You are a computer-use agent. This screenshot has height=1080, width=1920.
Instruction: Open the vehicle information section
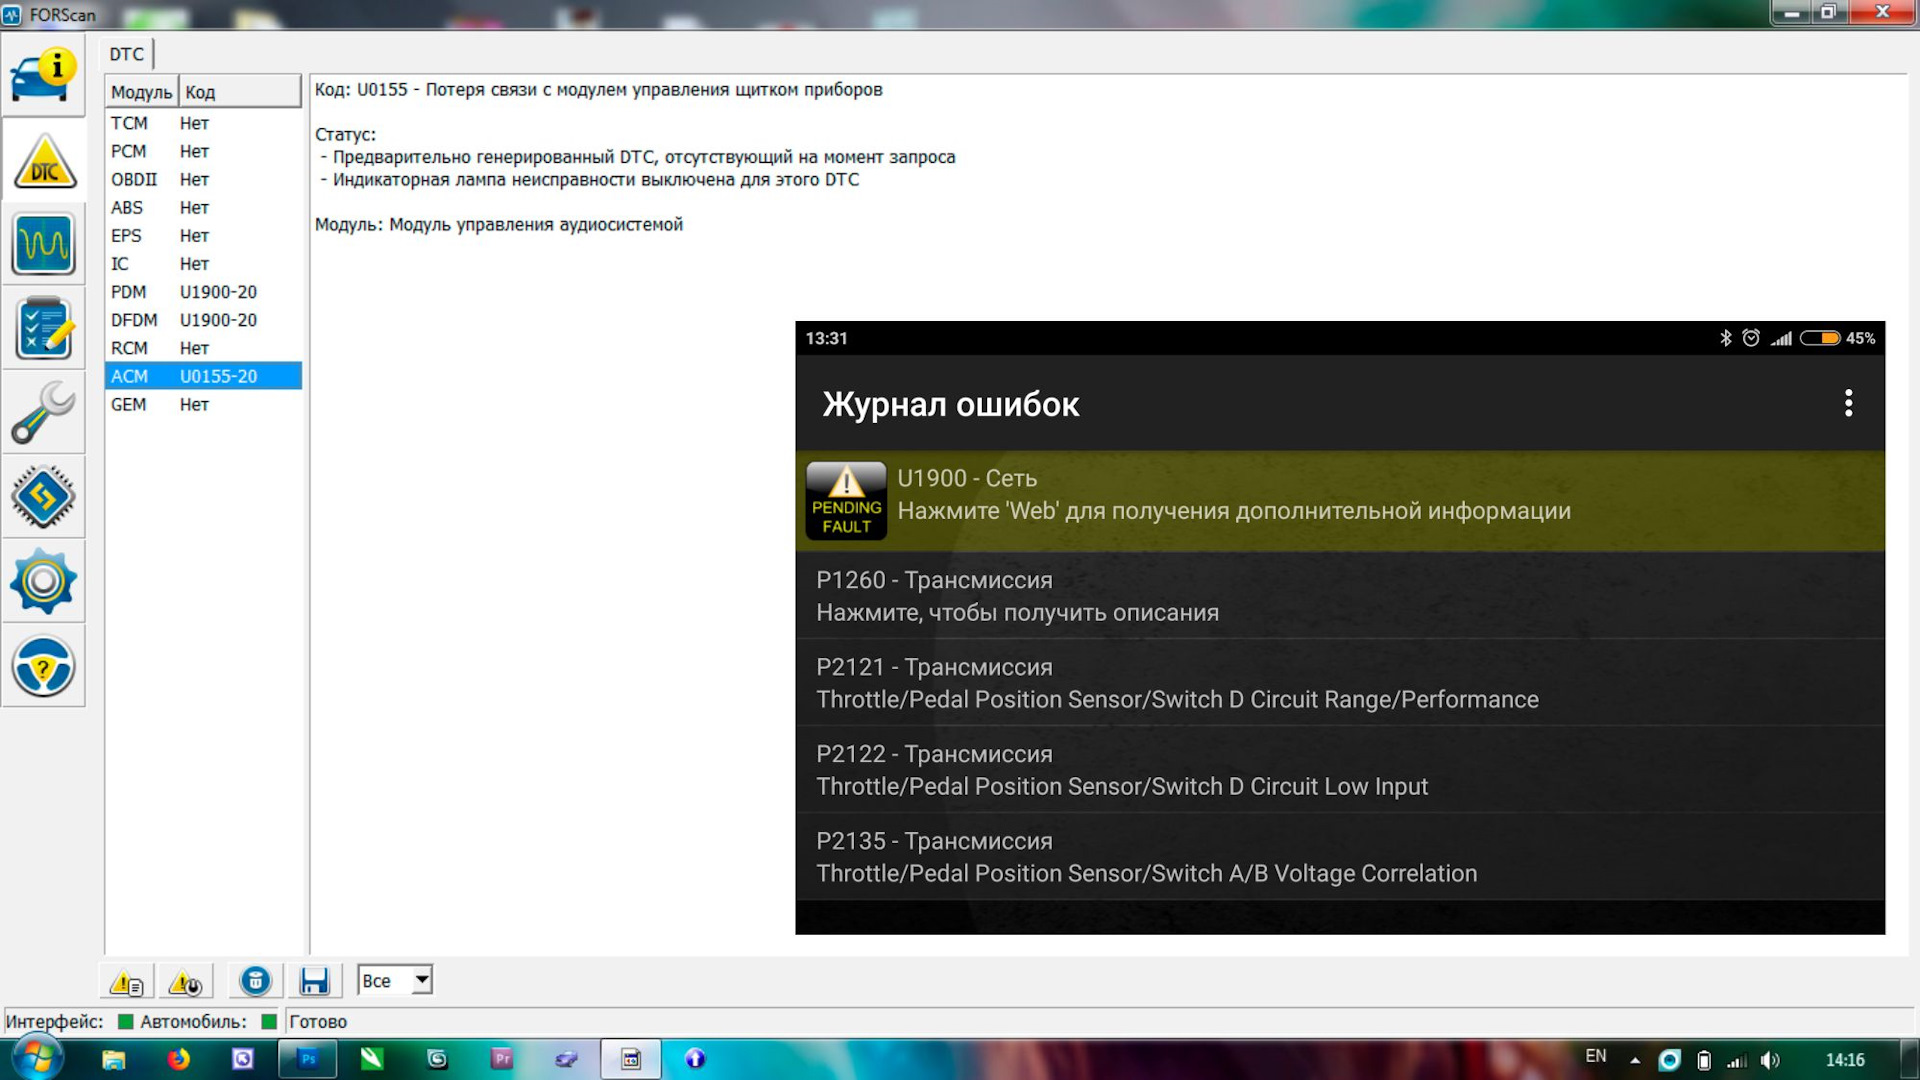(x=43, y=76)
